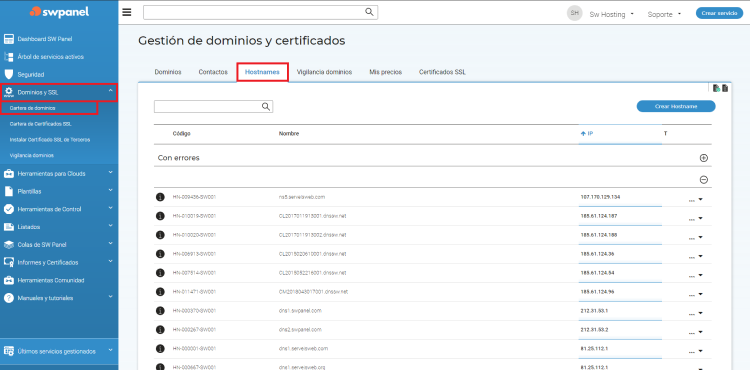The image size is (750, 370).
Task: Open the Mis precios tab
Action: tap(386, 72)
